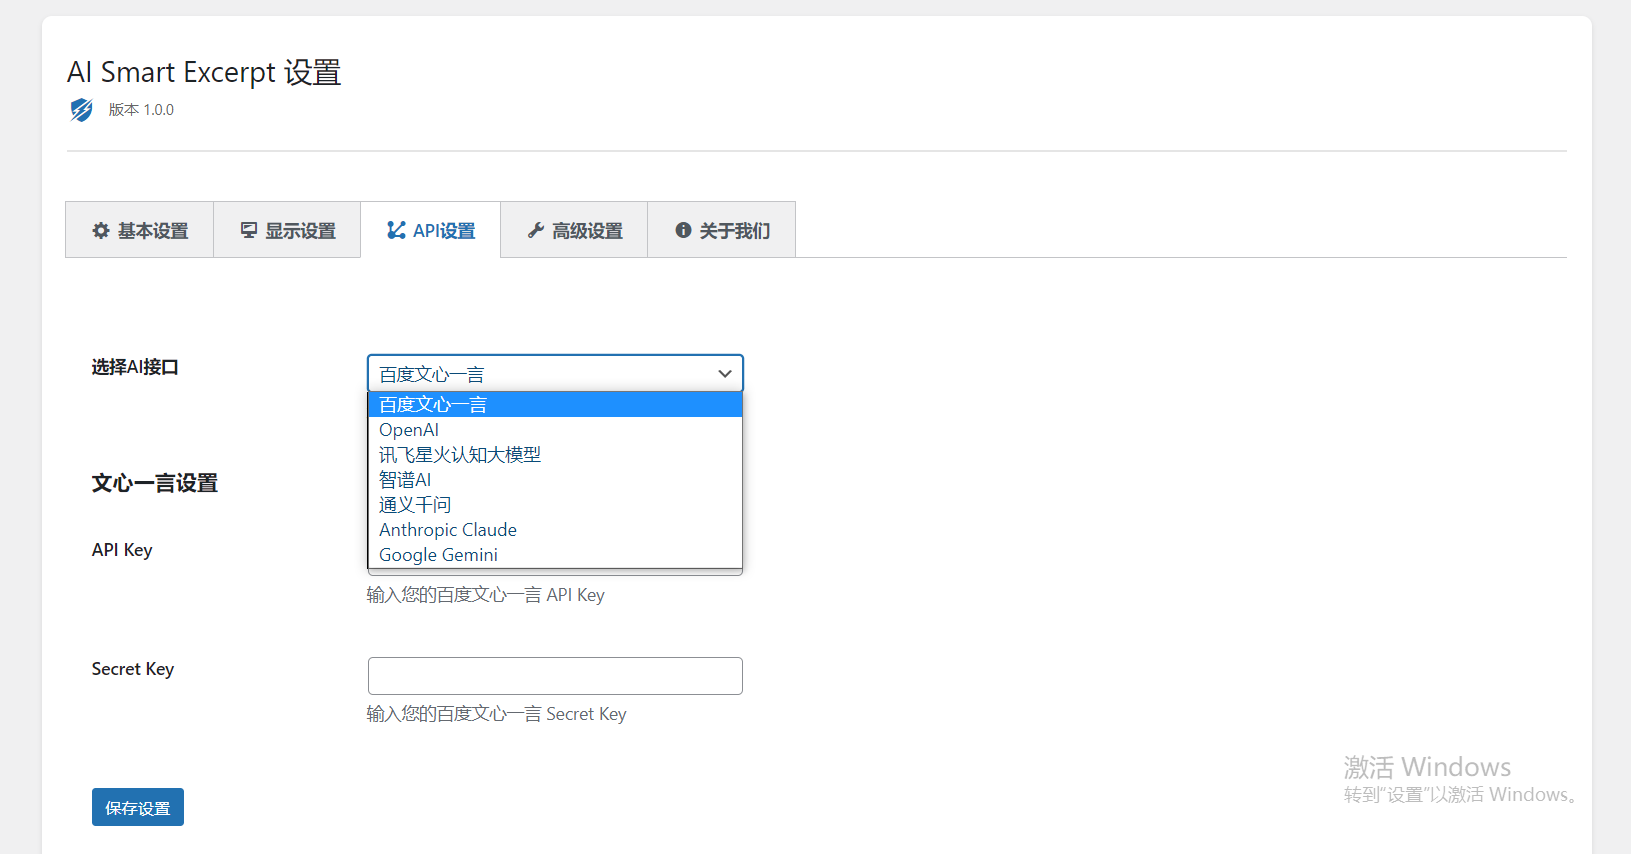Click the info icon on 关于我们 tab
1631x854 pixels.
click(x=683, y=230)
